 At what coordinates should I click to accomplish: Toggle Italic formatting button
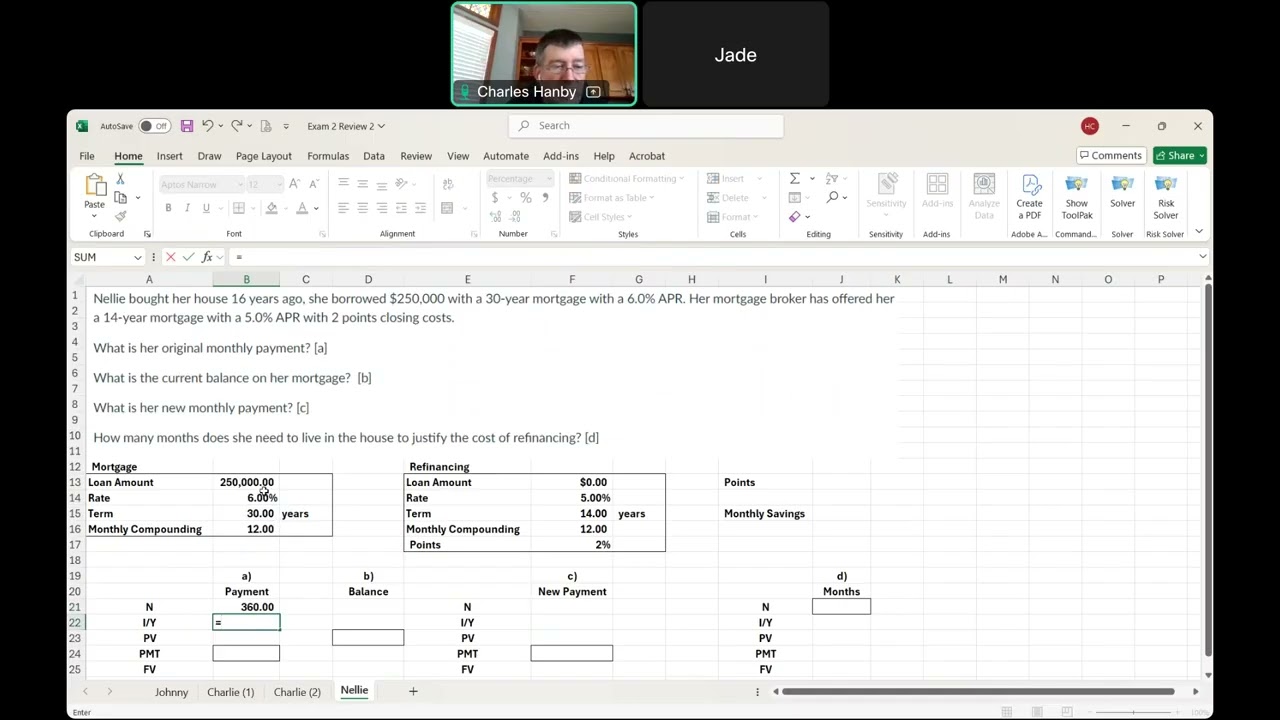coord(187,208)
